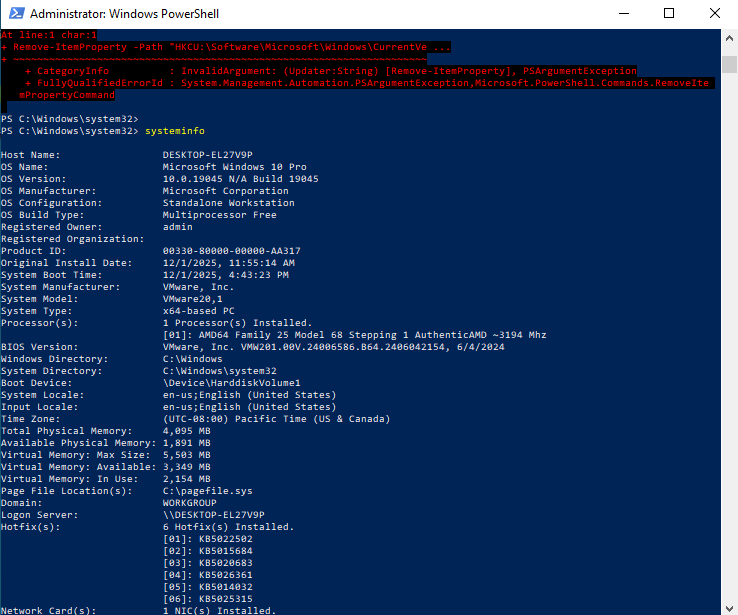Click the 'Registered Organization:' label
This screenshot has width=738, height=615.
tap(72, 239)
